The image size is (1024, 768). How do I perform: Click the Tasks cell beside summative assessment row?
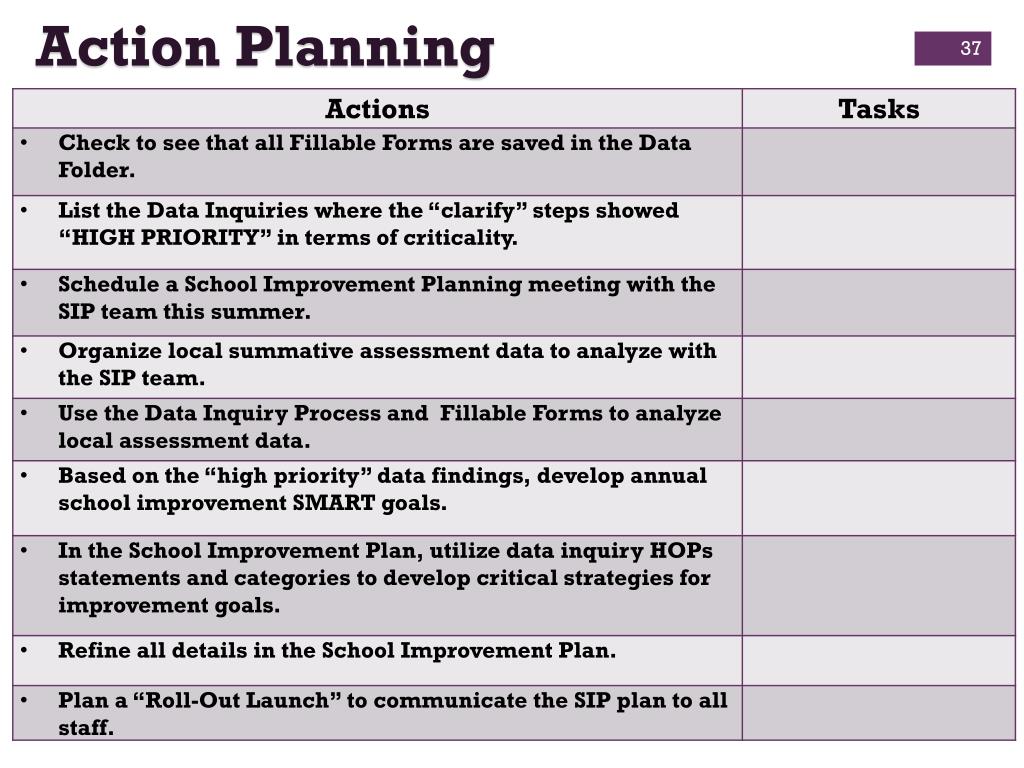[878, 367]
